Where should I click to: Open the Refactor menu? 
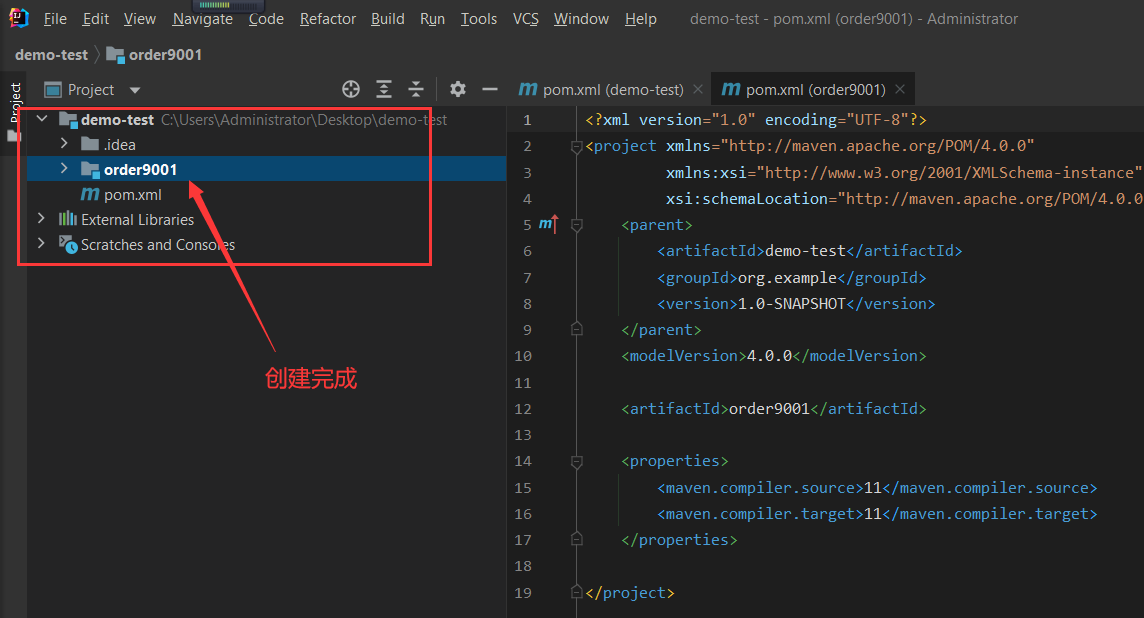[x=328, y=19]
